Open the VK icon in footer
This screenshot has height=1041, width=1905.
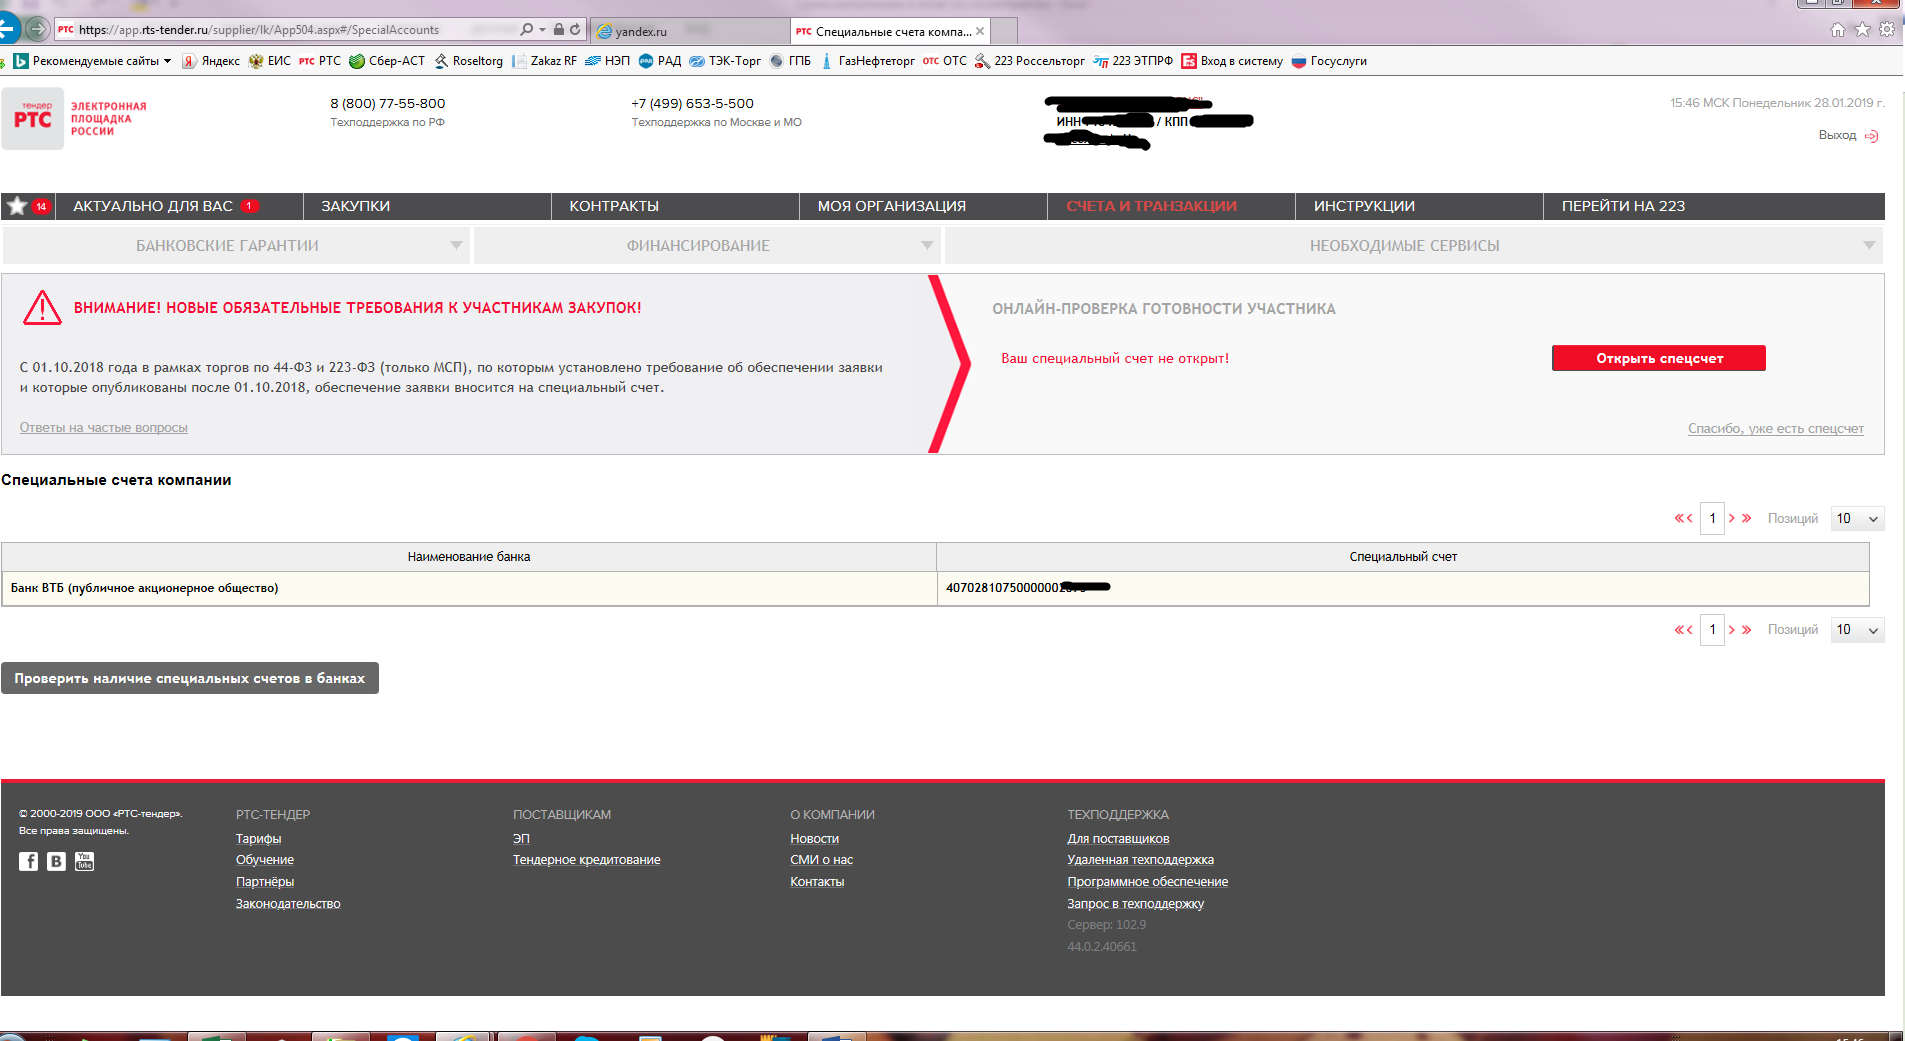(56, 861)
